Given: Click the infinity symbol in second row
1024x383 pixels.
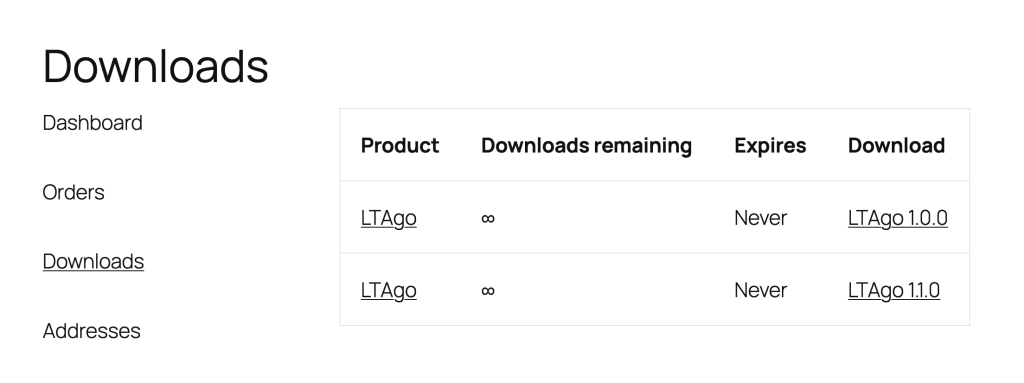Looking at the screenshot, I should click(488, 290).
